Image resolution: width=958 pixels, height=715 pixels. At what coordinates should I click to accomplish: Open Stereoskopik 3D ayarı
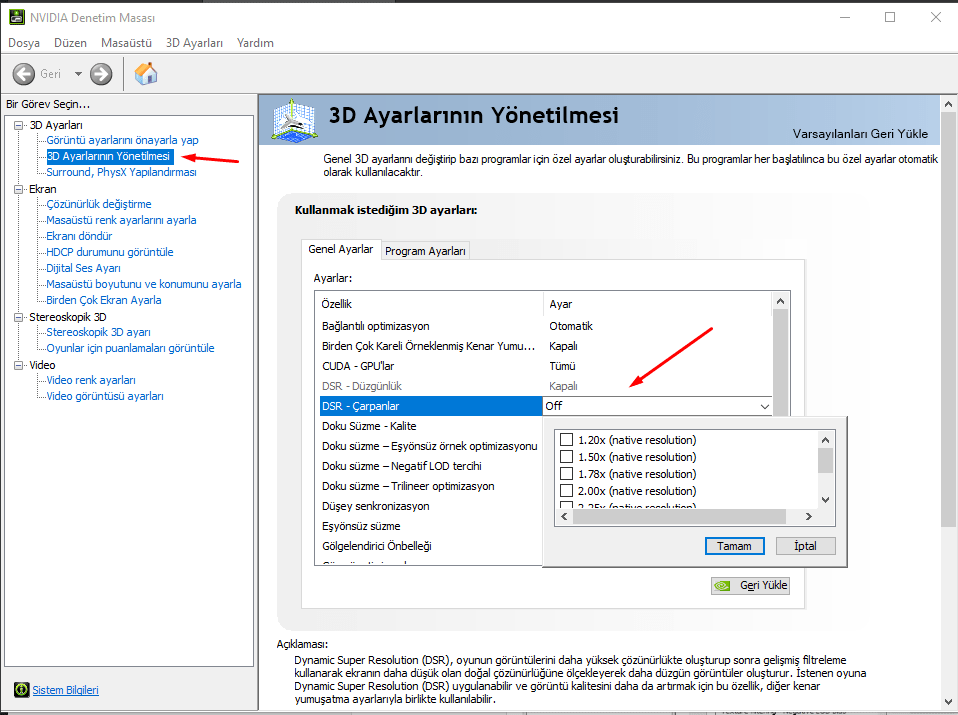98,332
